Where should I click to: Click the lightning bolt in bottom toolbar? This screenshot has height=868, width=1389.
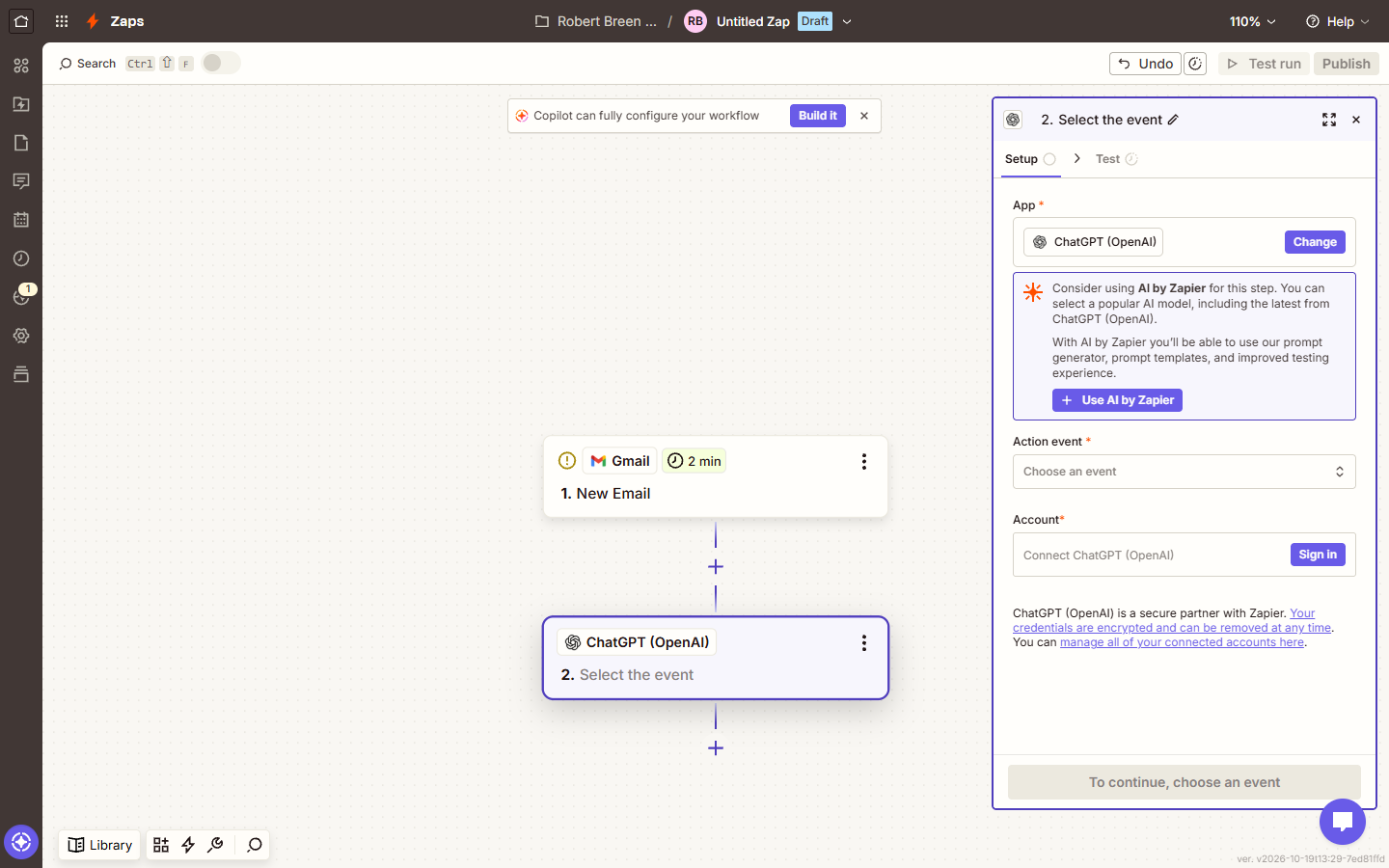coord(188,845)
